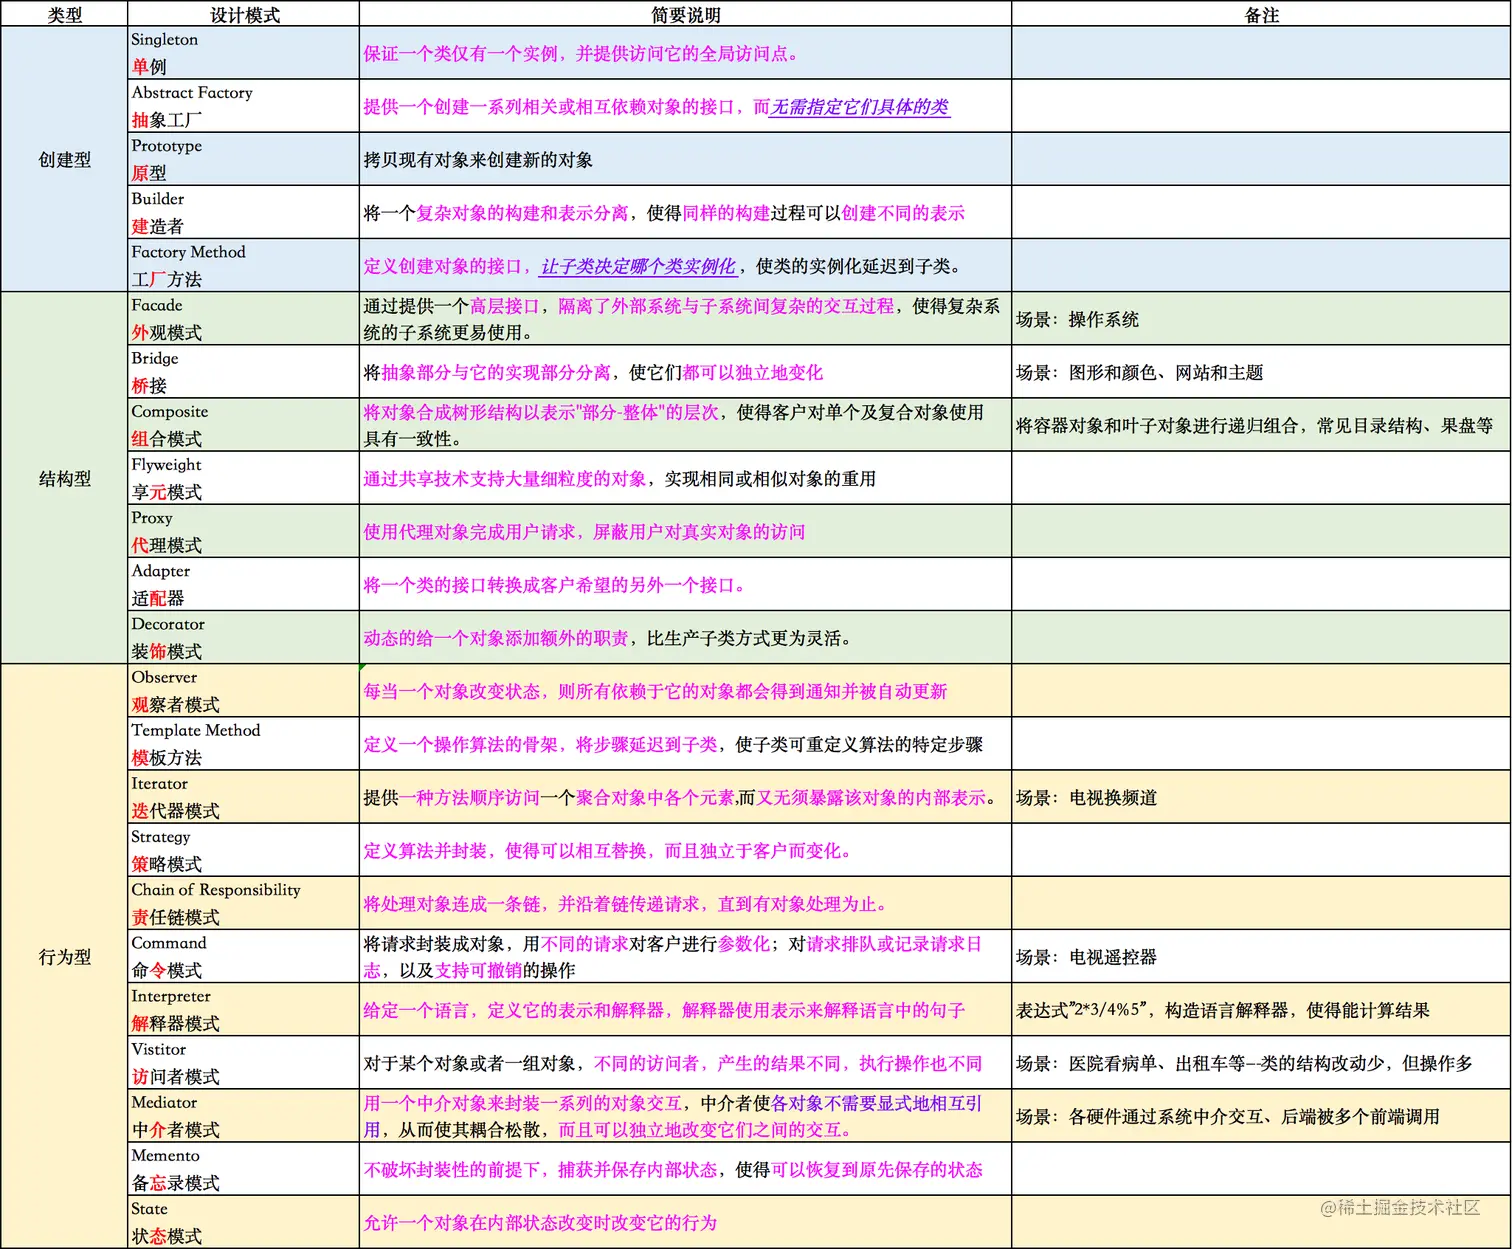1512x1249 pixels.
Task: Click the Singleton 单例 pattern cell
Action: click(x=241, y=52)
